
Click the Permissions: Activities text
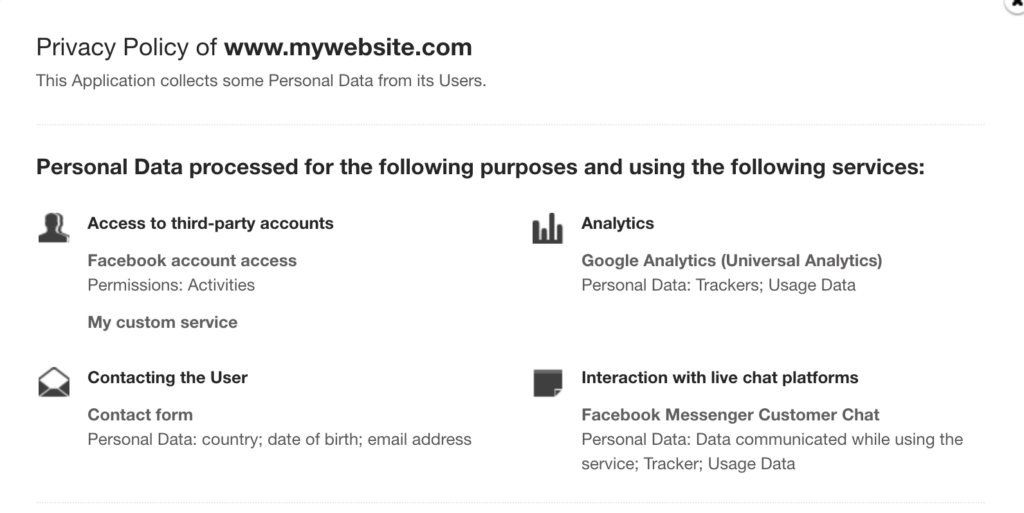click(x=171, y=285)
